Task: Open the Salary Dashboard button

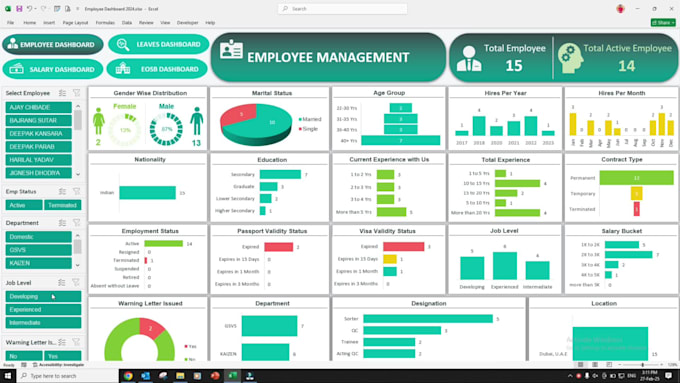Action: [53, 69]
